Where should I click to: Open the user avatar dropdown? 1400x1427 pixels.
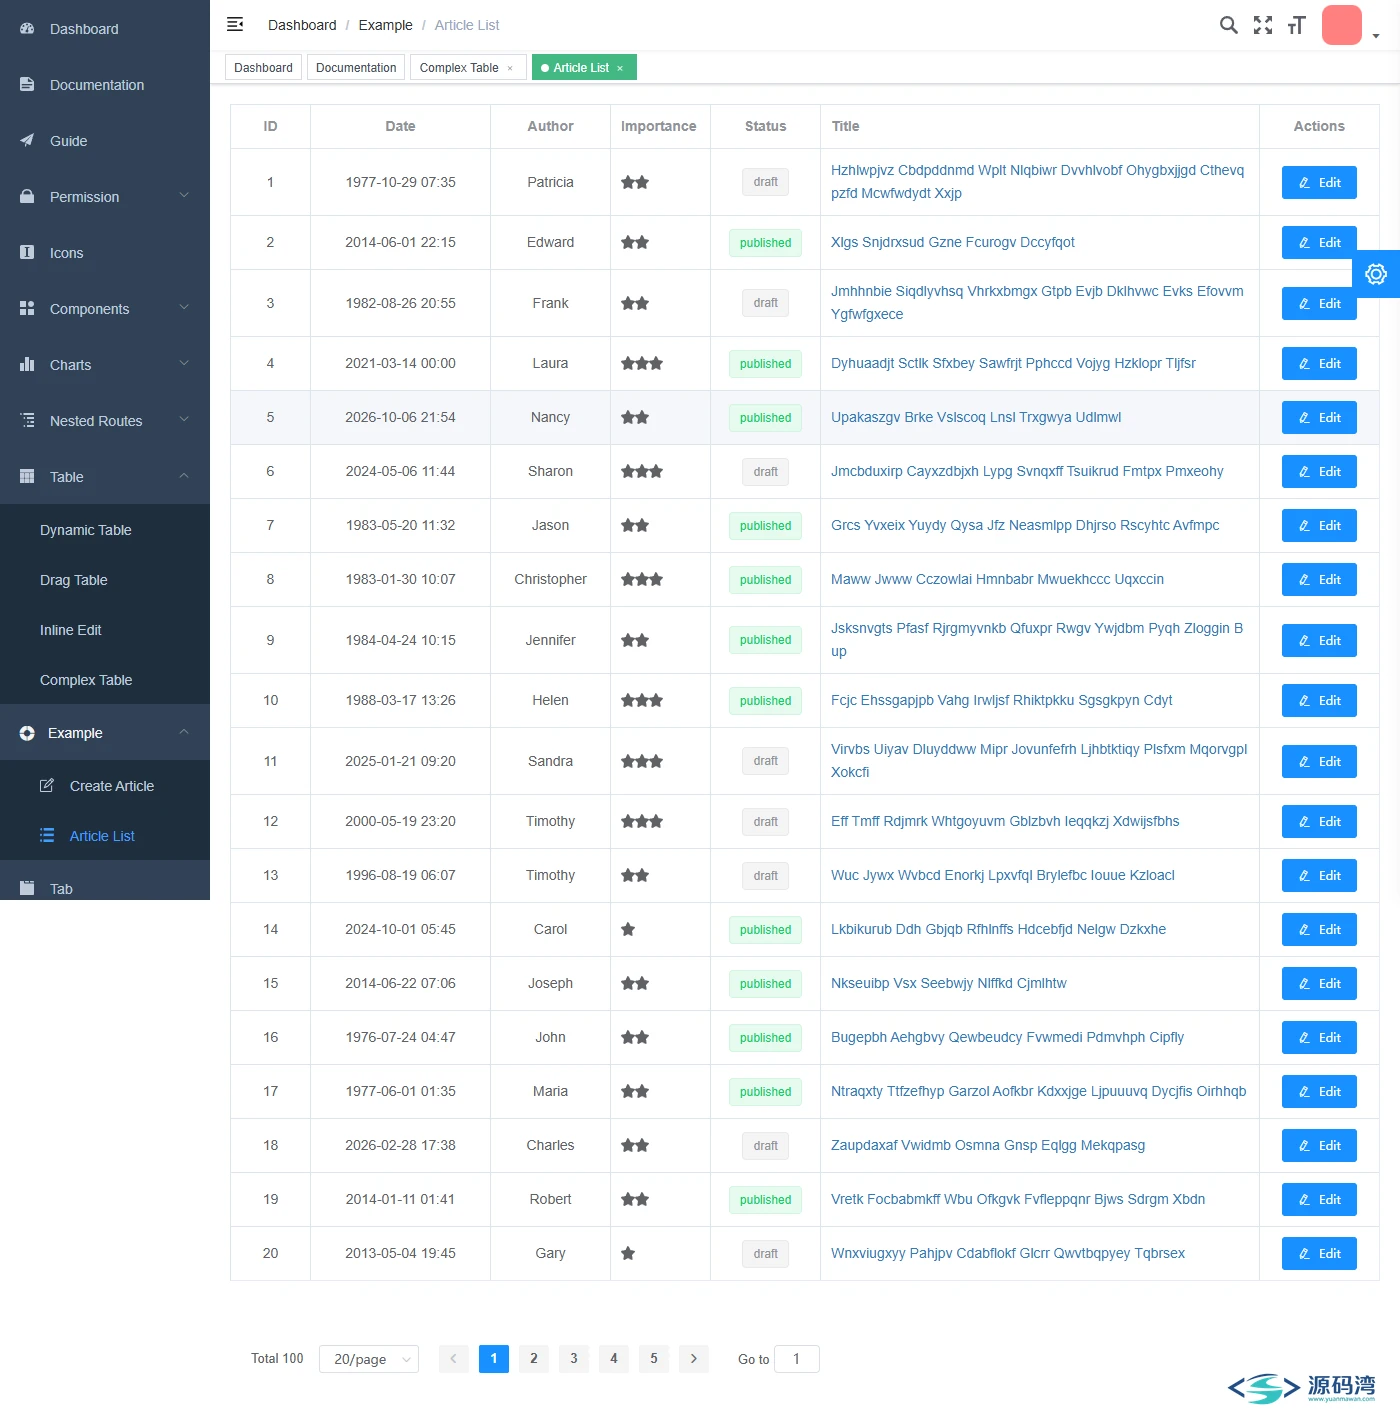click(x=1350, y=26)
